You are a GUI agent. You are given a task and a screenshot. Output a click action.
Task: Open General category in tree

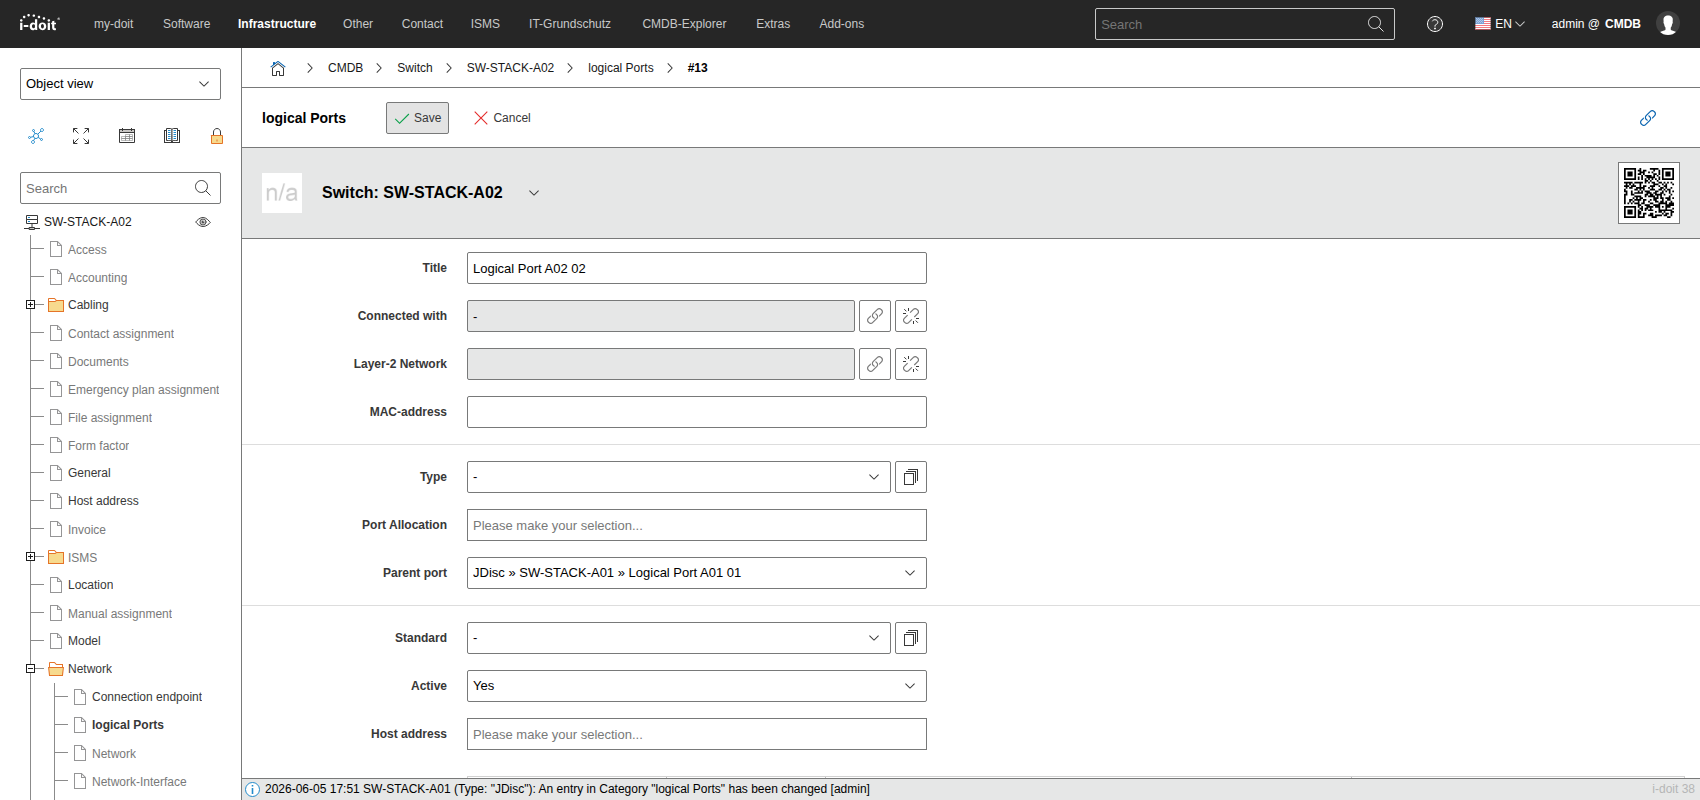pyautogui.click(x=89, y=473)
